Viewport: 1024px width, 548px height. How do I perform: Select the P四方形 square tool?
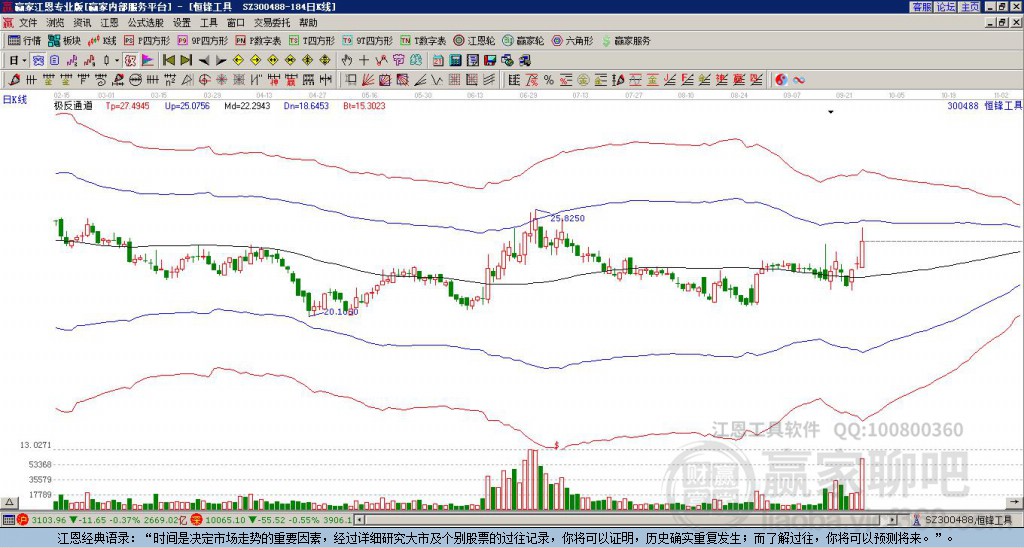coord(147,40)
